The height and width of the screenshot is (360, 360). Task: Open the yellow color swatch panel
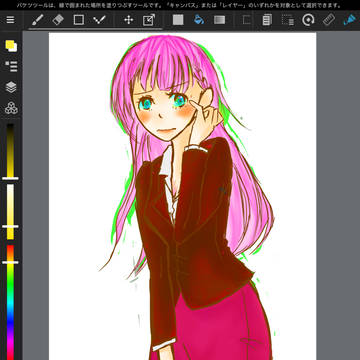point(11,46)
